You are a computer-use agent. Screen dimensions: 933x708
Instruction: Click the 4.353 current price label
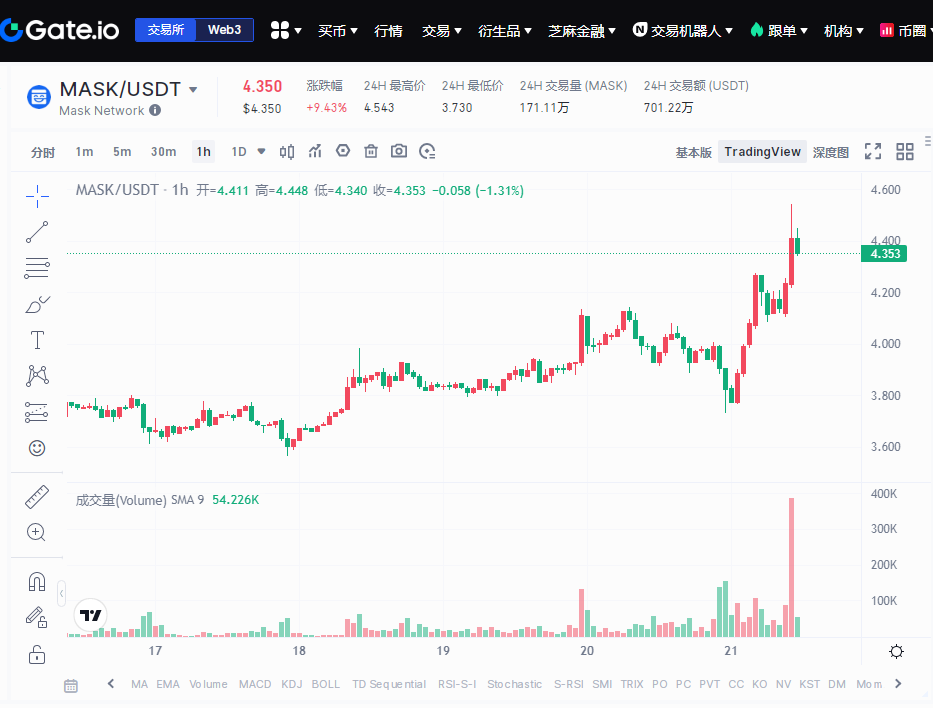click(x=884, y=253)
